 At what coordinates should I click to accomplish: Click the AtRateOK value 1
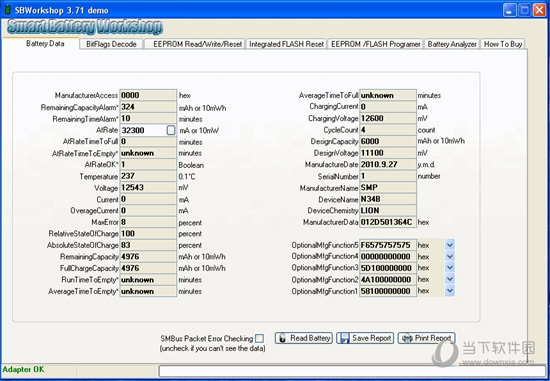(x=148, y=165)
